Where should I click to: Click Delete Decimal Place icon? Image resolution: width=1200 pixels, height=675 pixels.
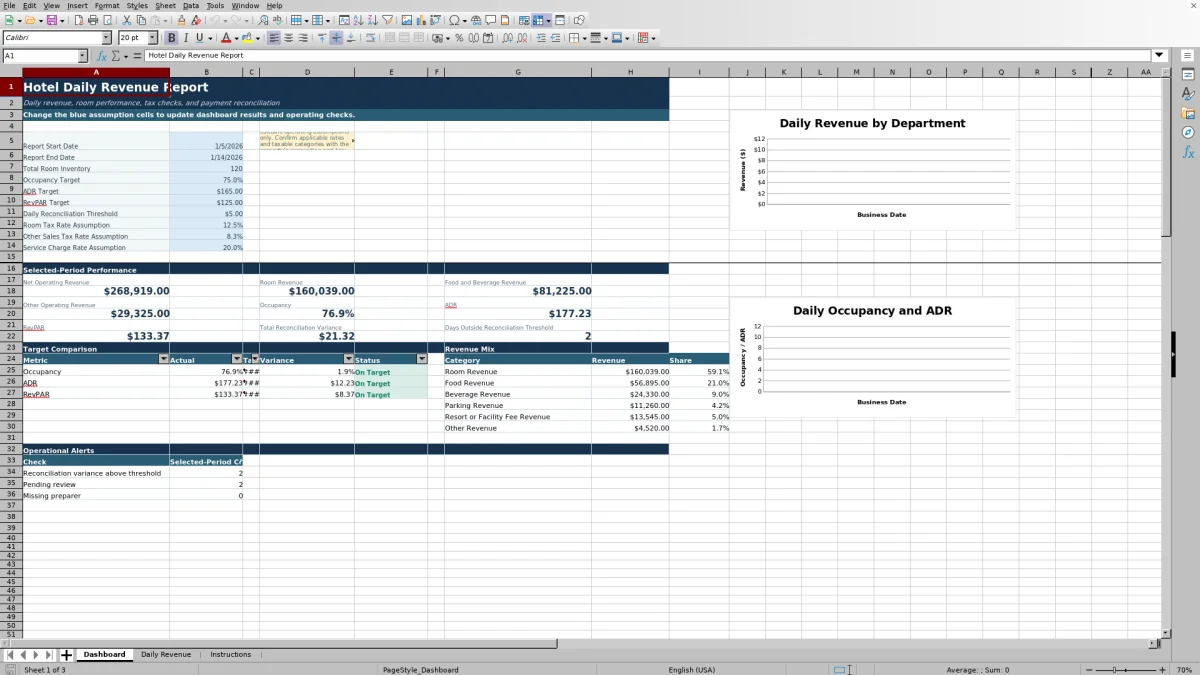pyautogui.click(x=522, y=38)
